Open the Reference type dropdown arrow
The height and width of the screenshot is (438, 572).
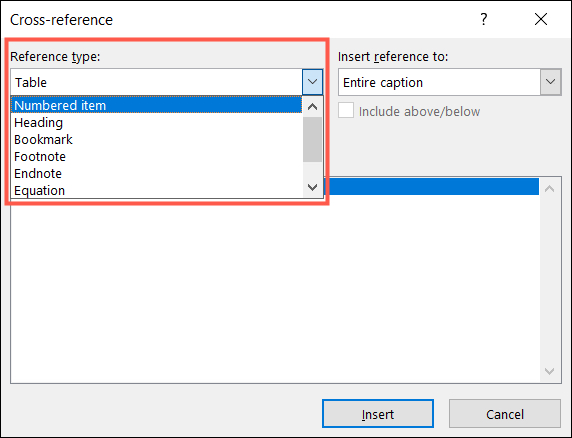click(x=313, y=82)
